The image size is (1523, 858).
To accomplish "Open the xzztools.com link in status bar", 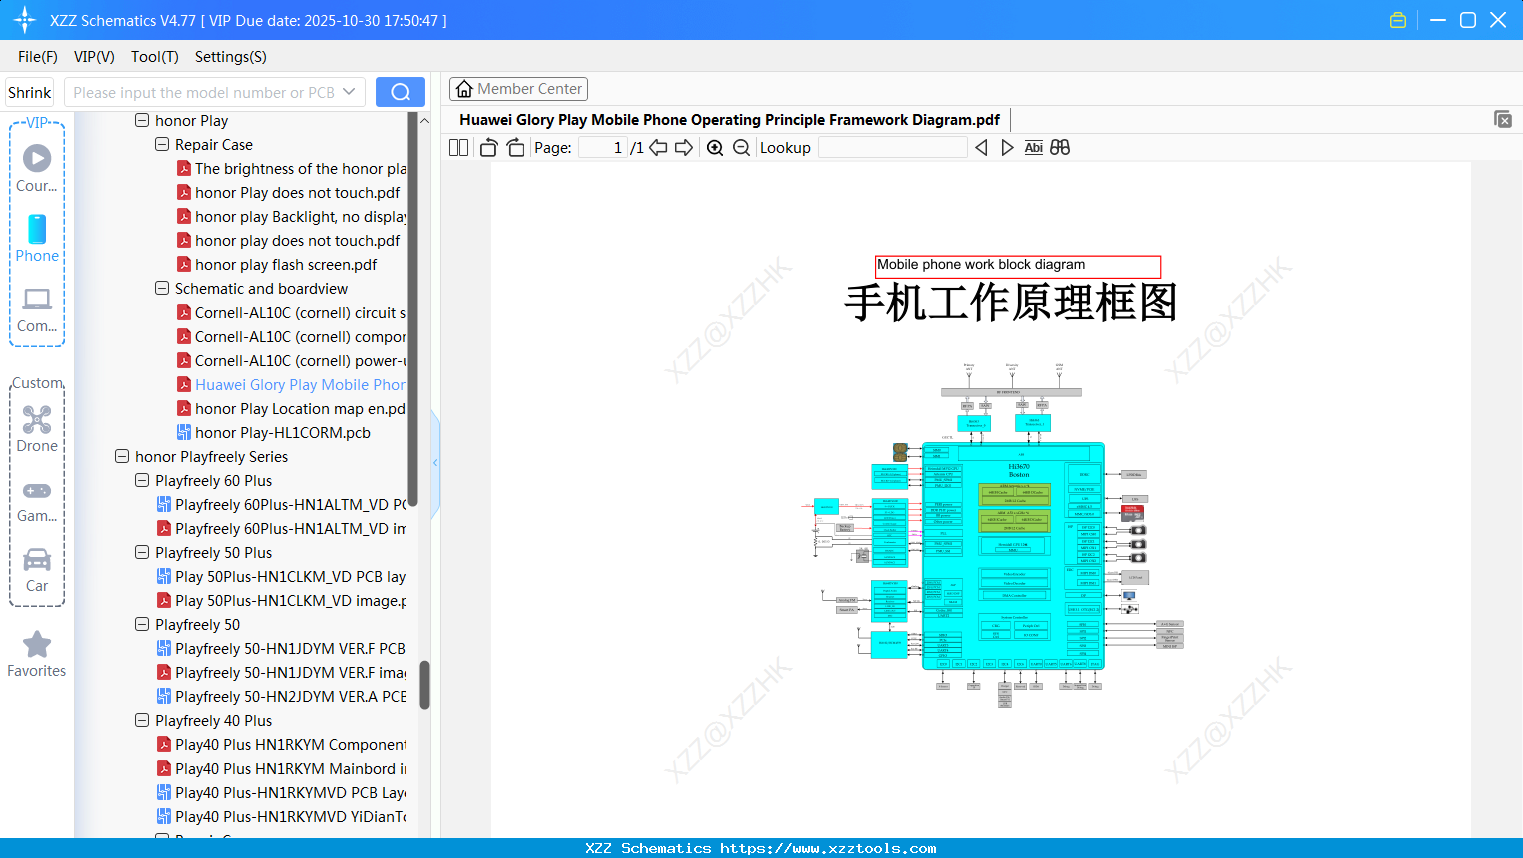I will 828,848.
